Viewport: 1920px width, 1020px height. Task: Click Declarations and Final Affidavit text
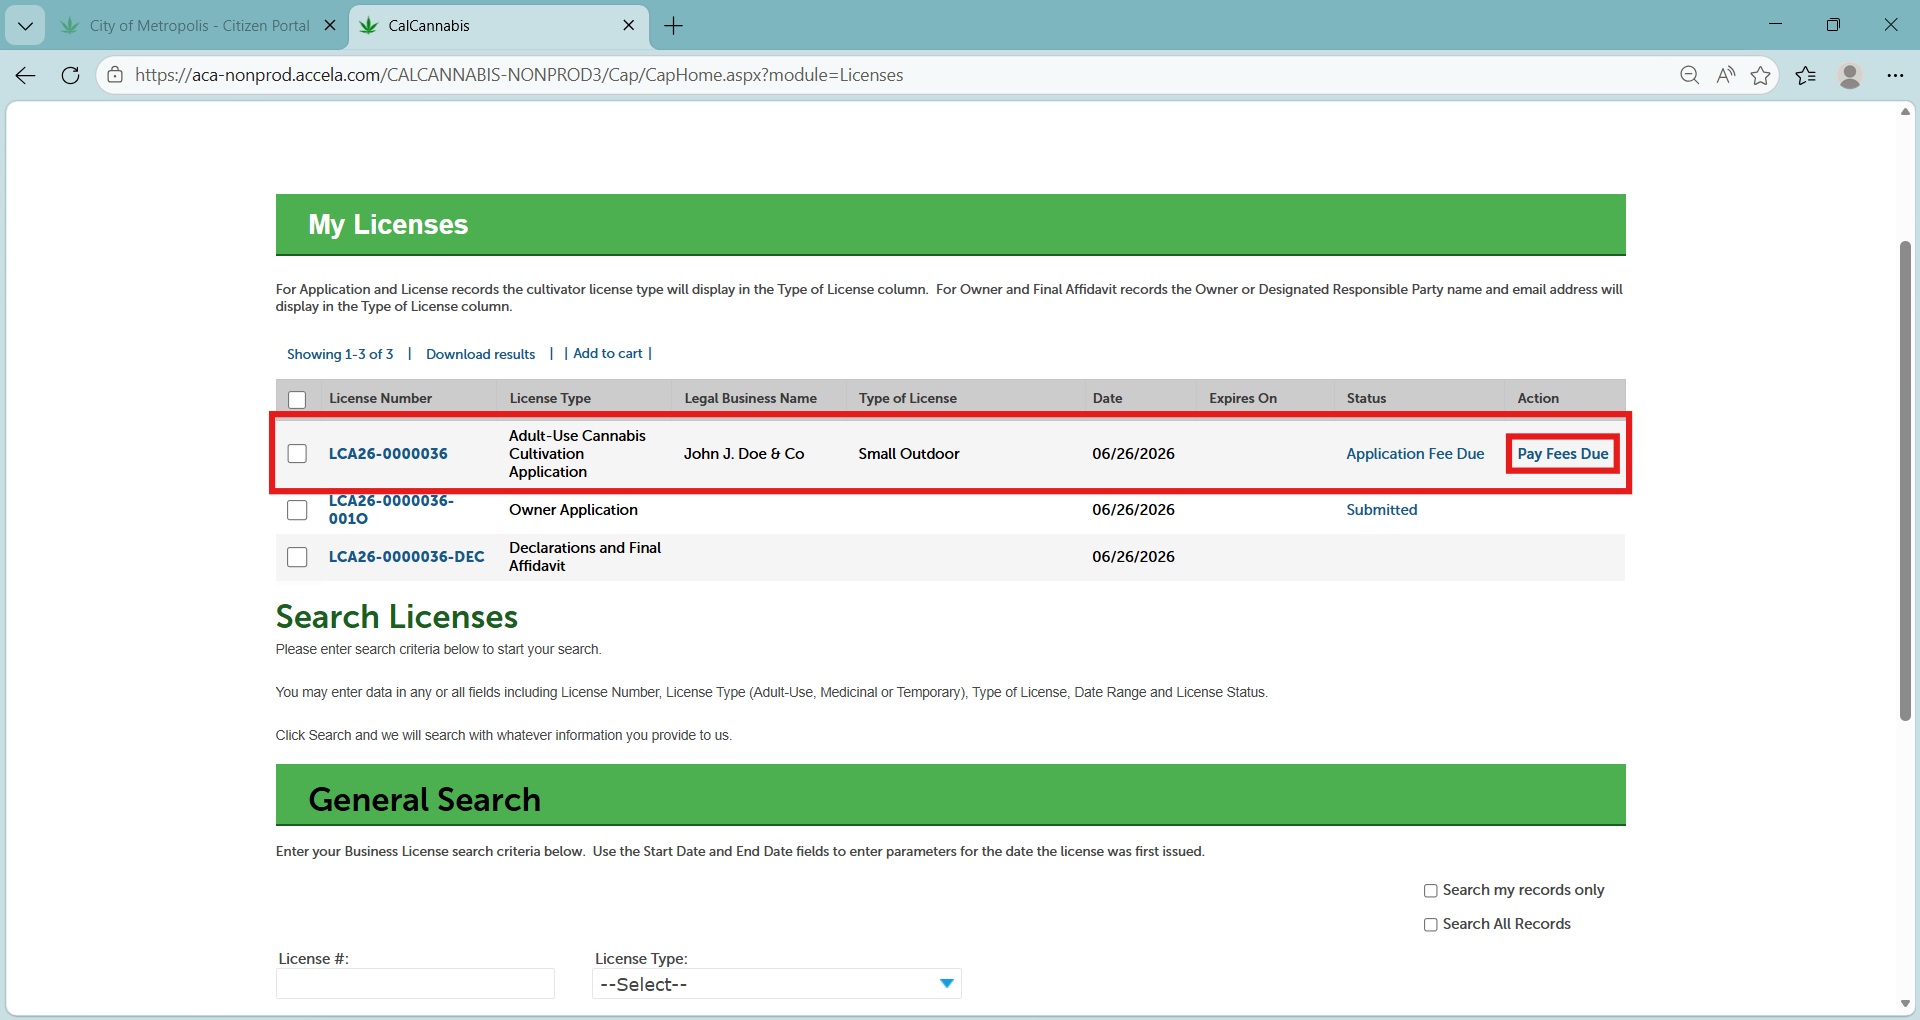click(585, 557)
